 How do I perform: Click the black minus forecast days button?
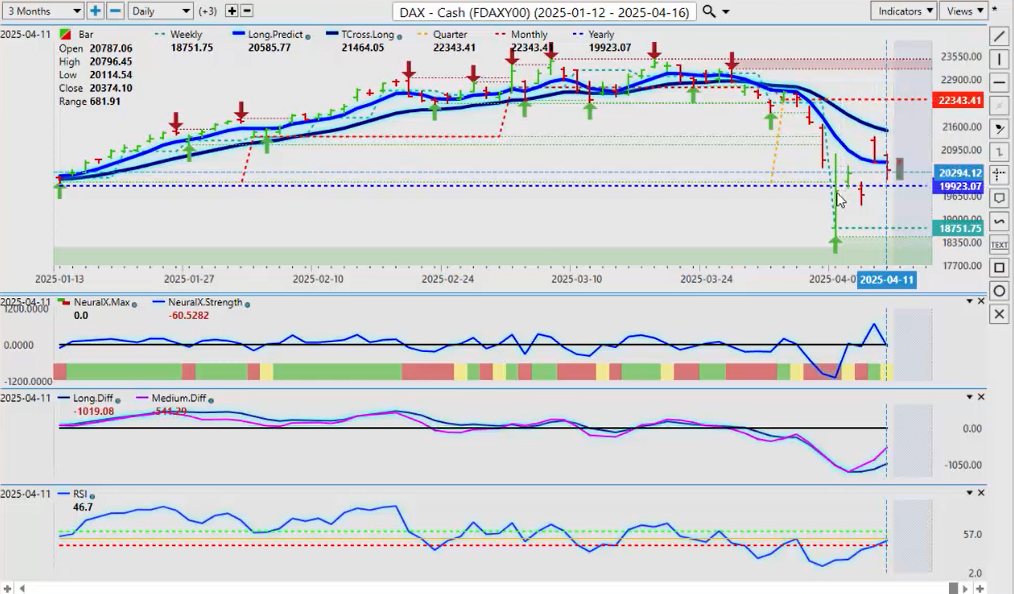[x=246, y=11]
